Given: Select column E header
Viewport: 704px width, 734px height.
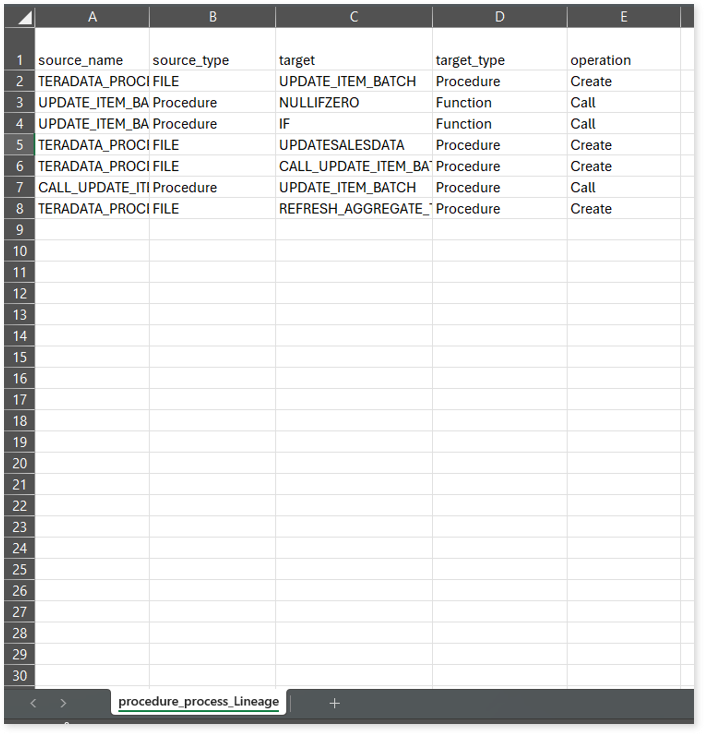Looking at the screenshot, I should [x=623, y=17].
